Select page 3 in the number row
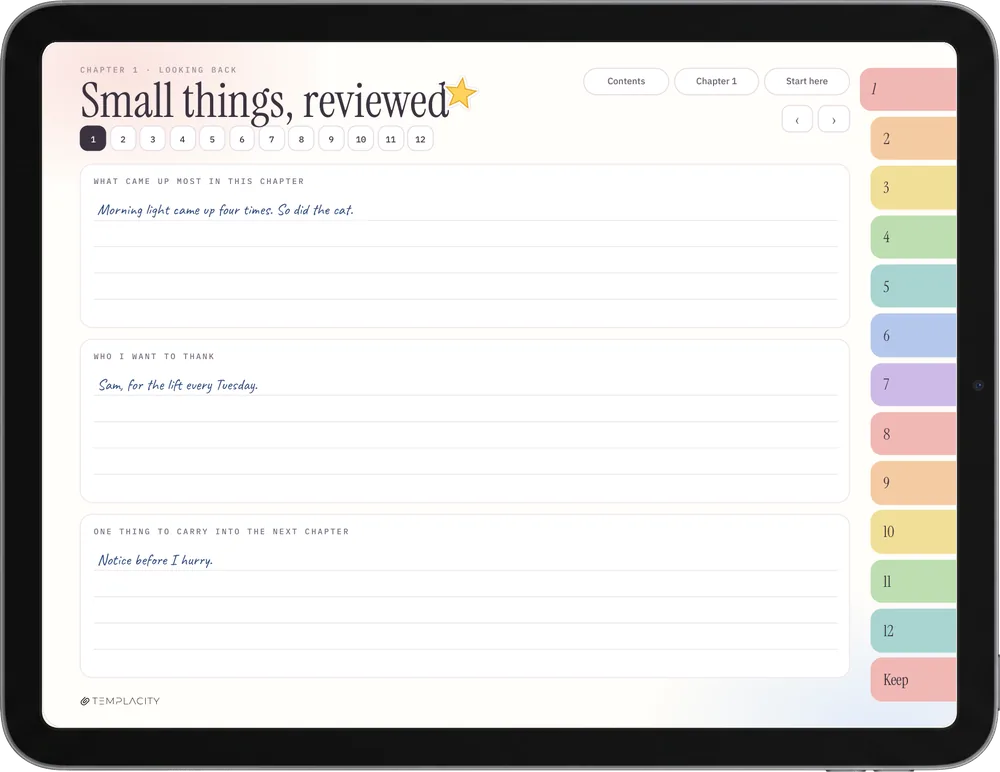The height and width of the screenshot is (772, 1000). (x=152, y=139)
